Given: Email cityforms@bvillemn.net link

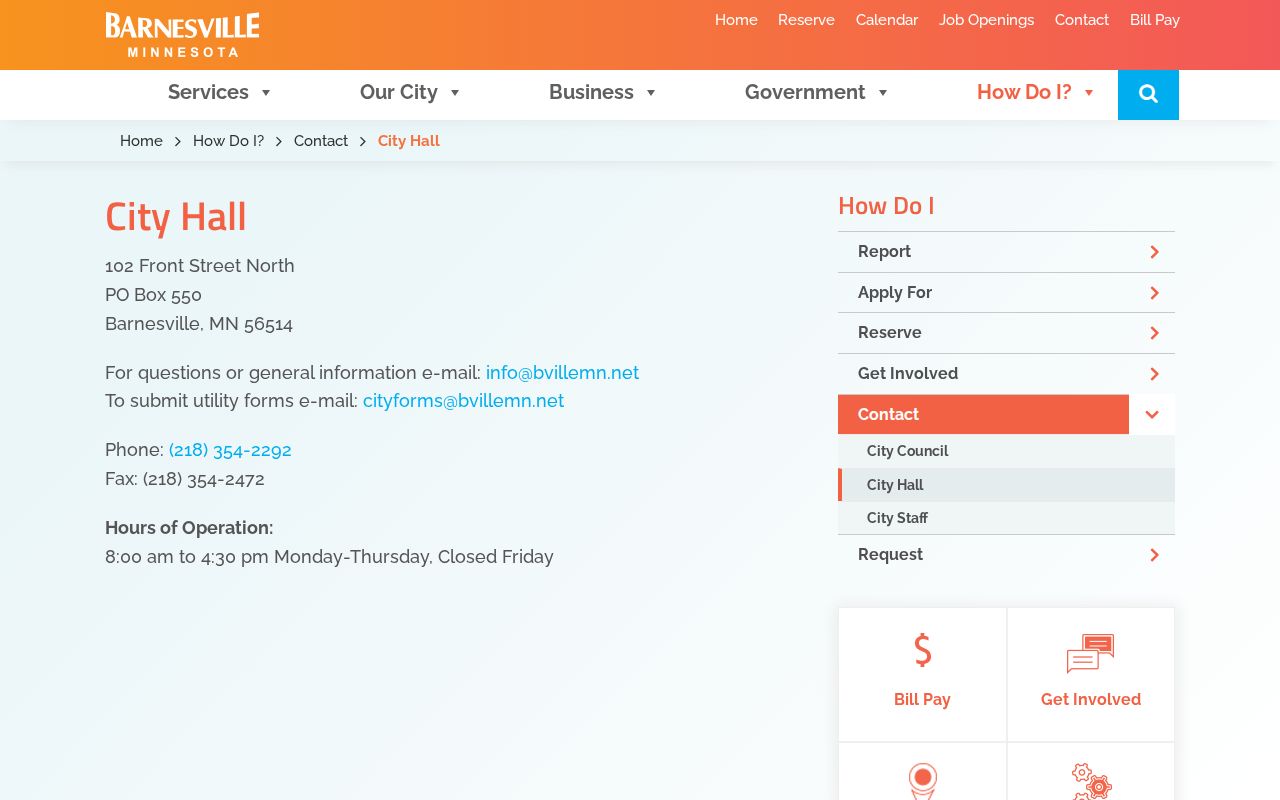Looking at the screenshot, I should (x=463, y=401).
